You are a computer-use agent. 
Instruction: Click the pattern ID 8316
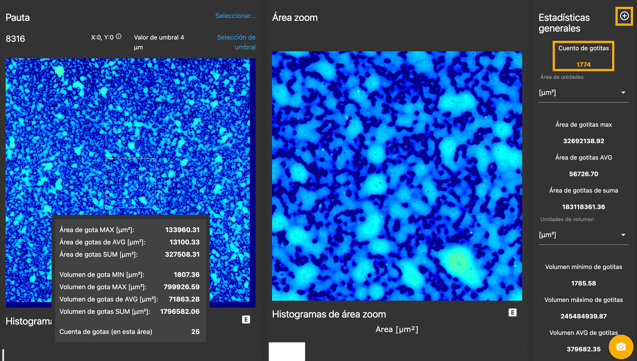(15, 39)
